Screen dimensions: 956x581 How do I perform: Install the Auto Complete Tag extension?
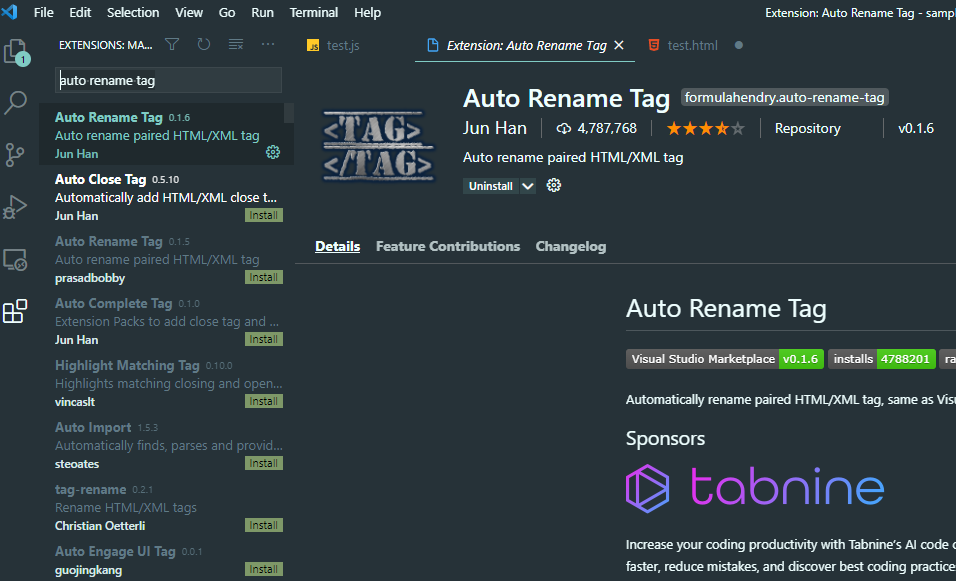pyautogui.click(x=263, y=339)
